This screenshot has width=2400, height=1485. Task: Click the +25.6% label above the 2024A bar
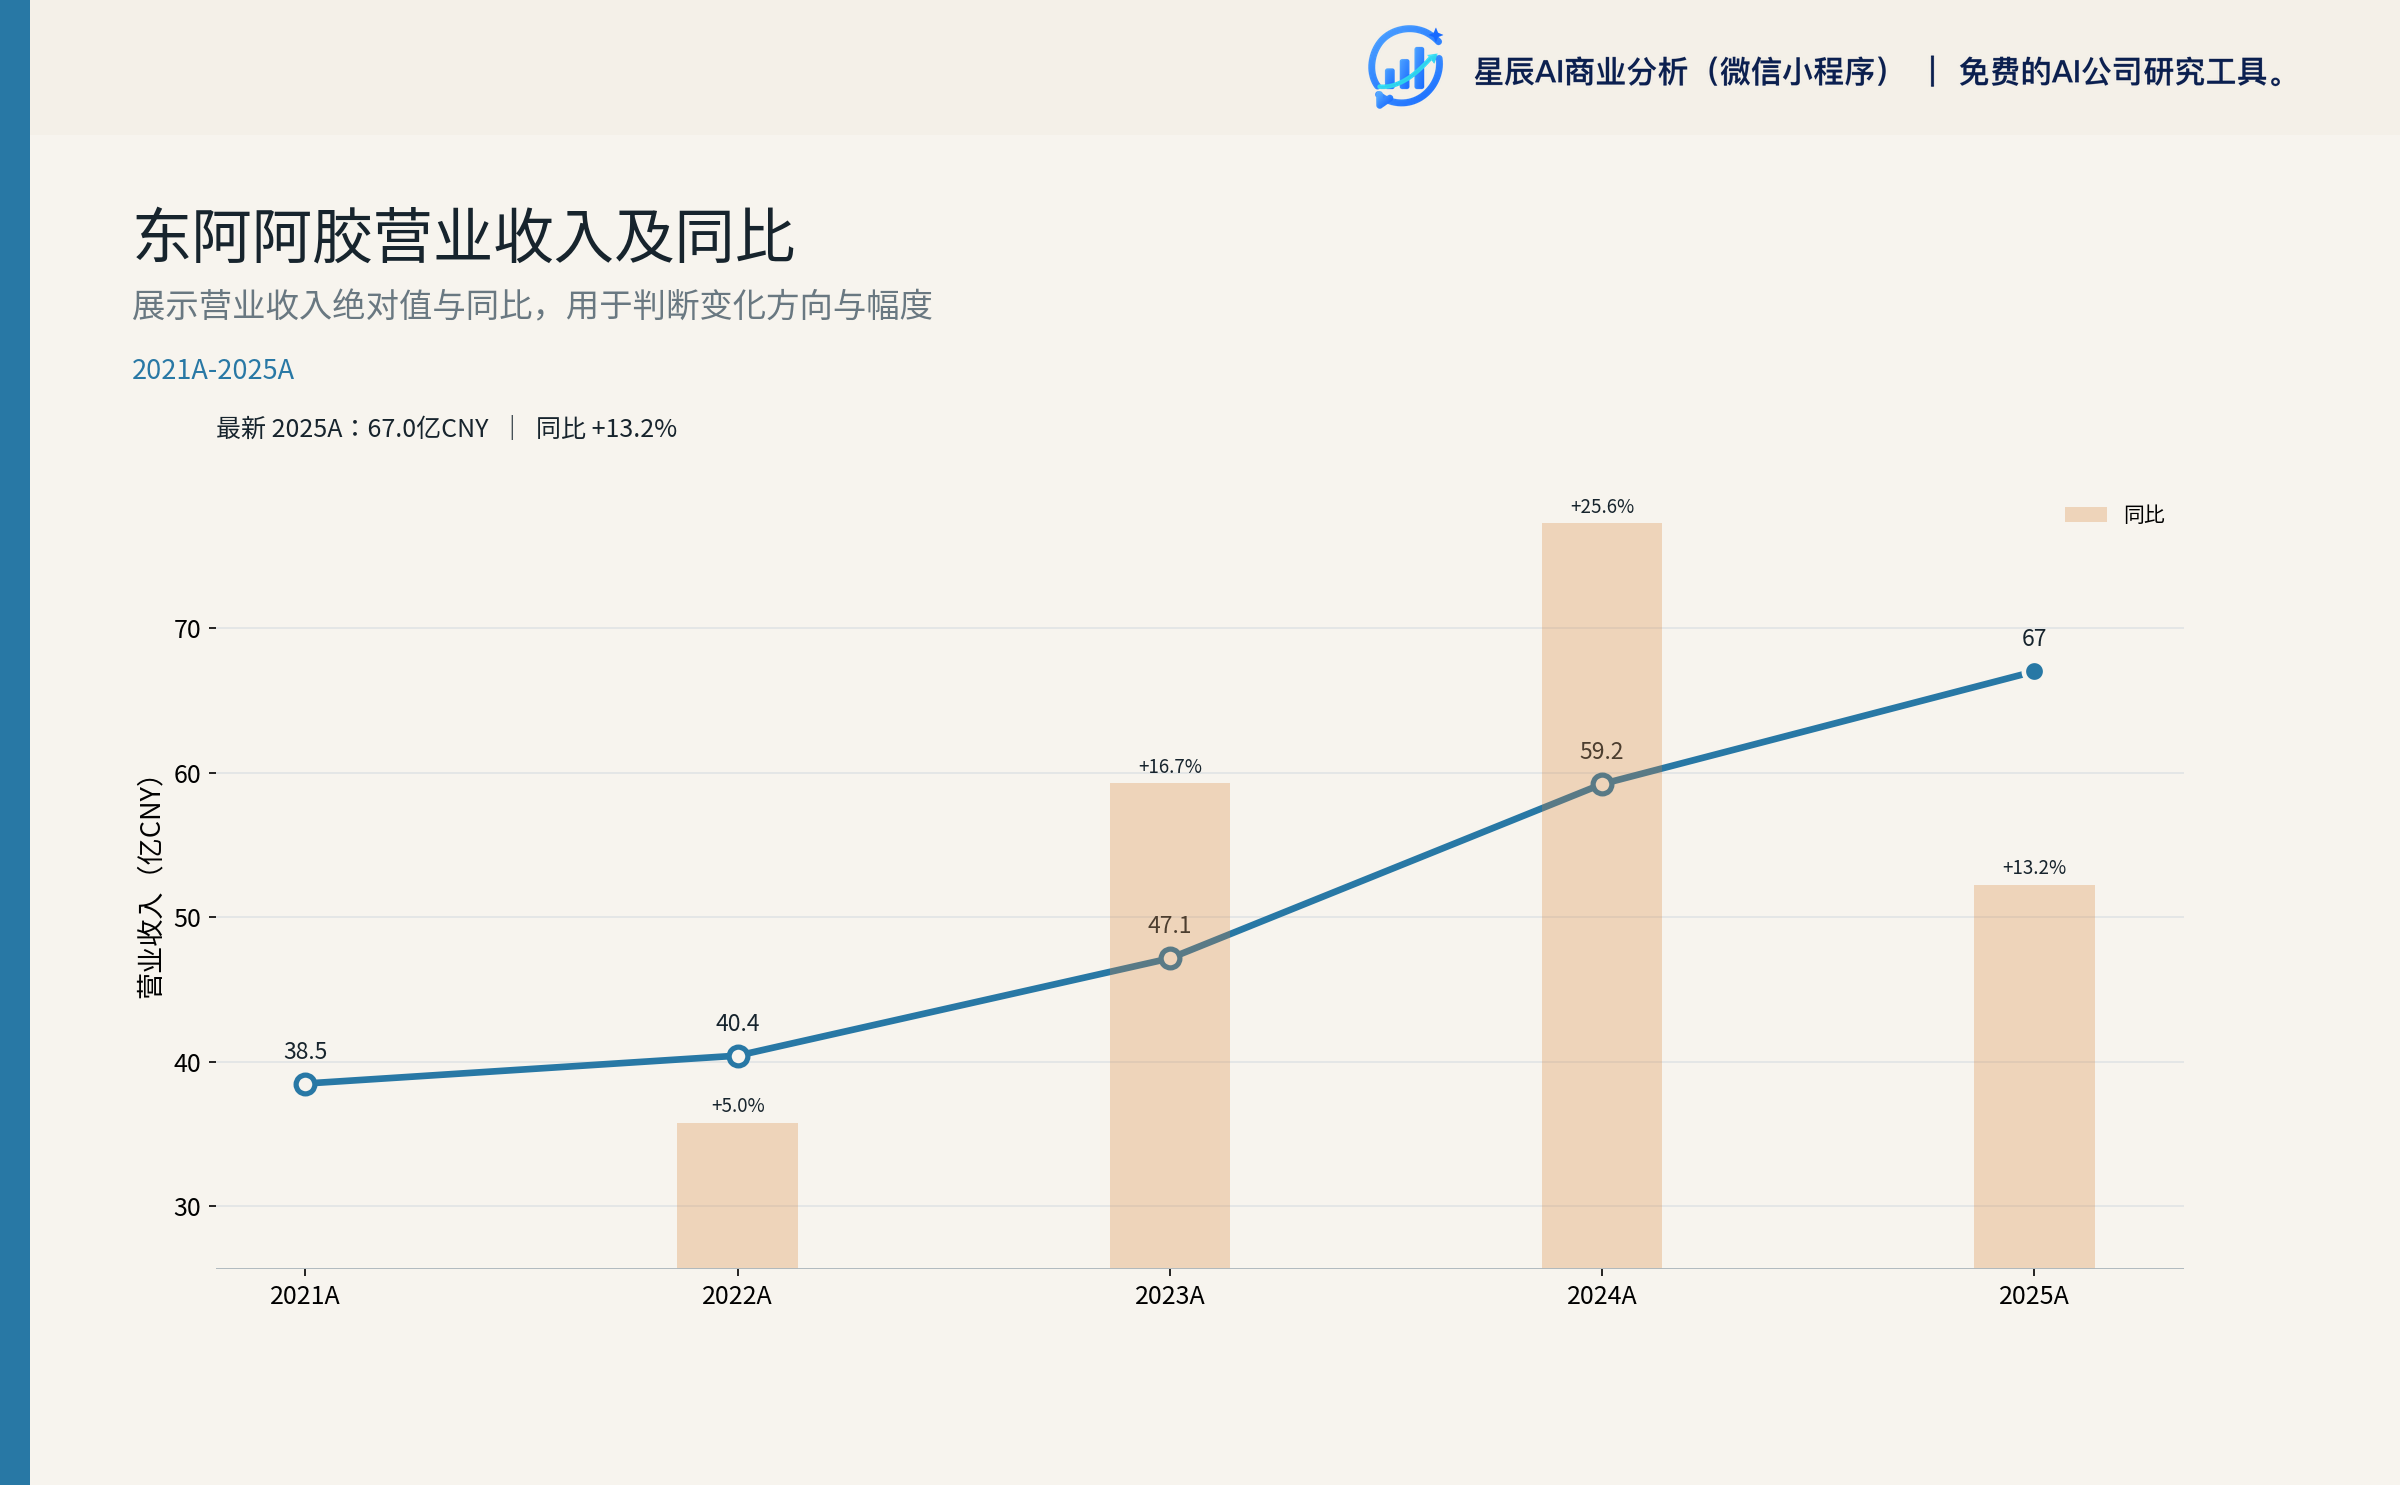coord(1602,506)
